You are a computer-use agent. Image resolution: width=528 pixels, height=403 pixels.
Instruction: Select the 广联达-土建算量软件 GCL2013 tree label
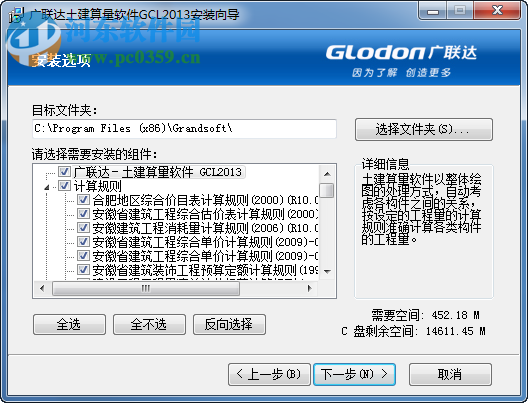[x=158, y=172]
